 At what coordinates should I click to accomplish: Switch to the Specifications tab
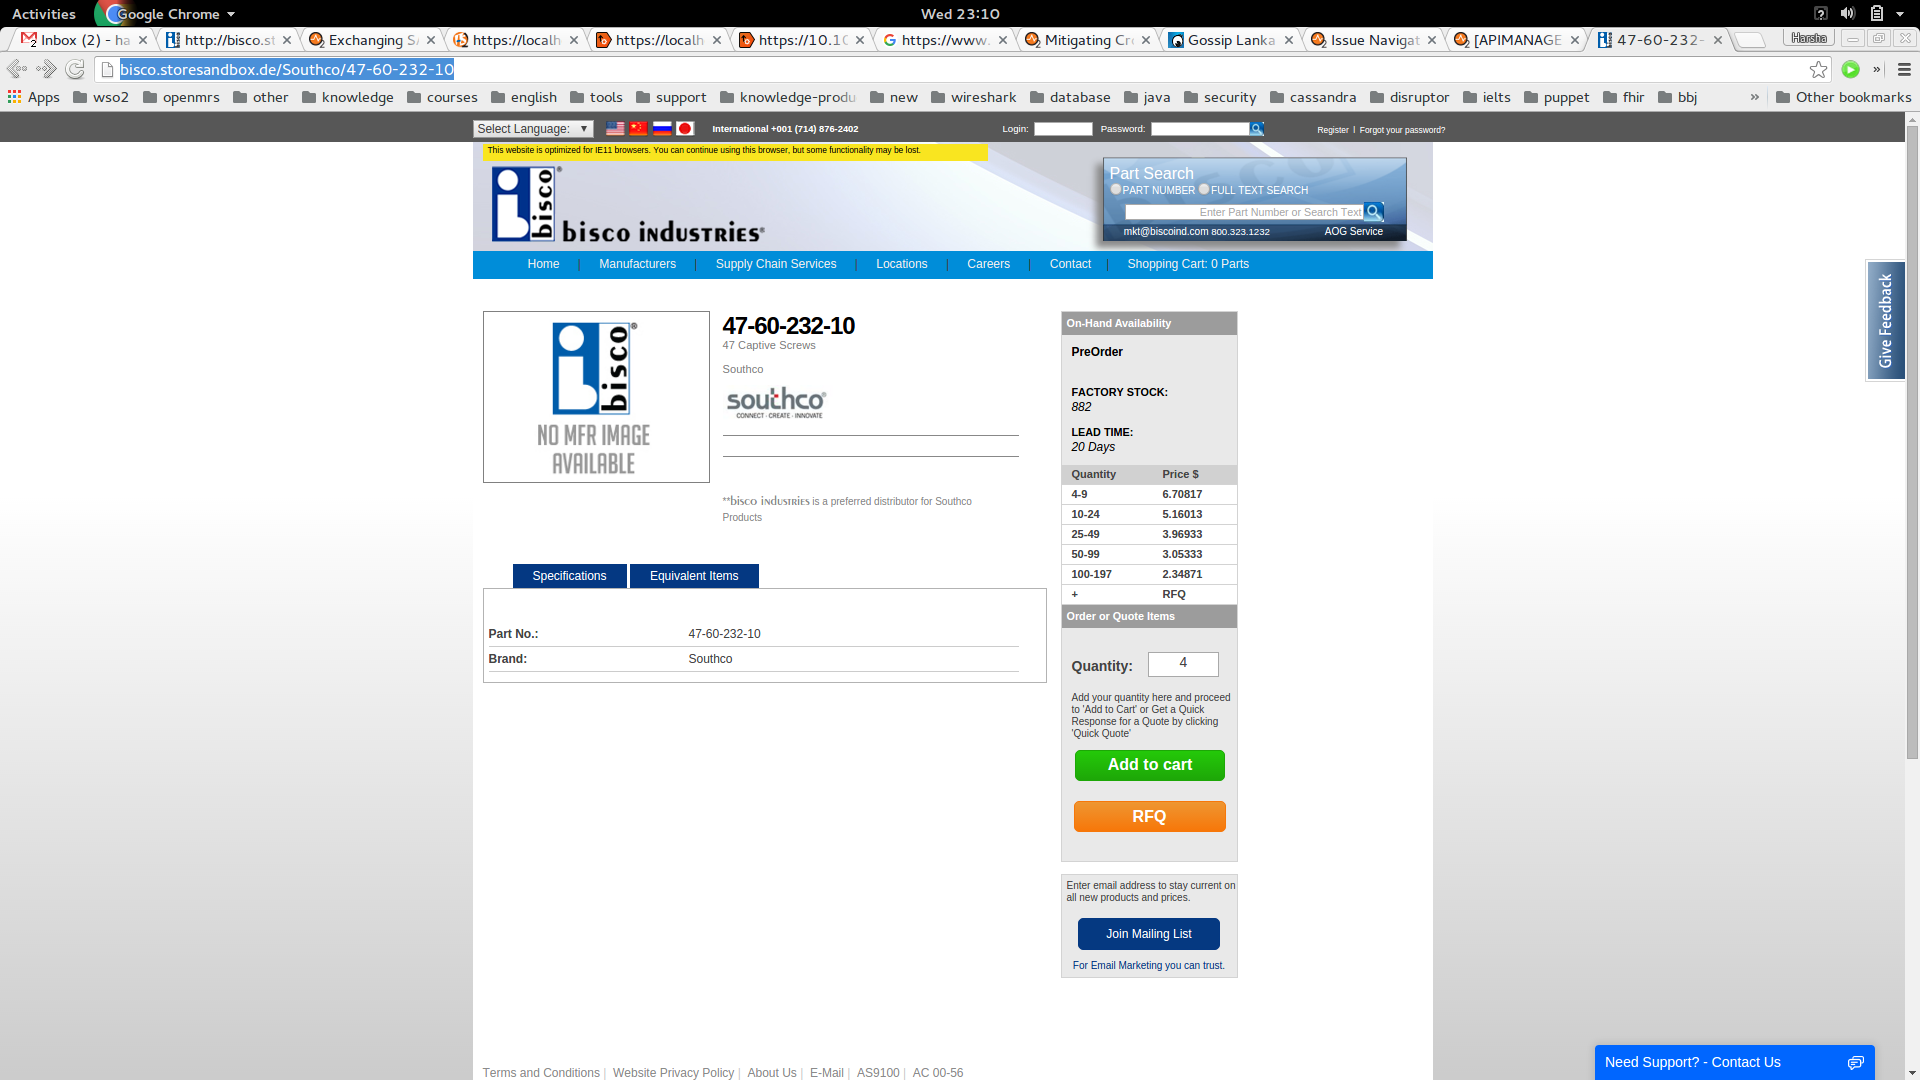(x=569, y=576)
